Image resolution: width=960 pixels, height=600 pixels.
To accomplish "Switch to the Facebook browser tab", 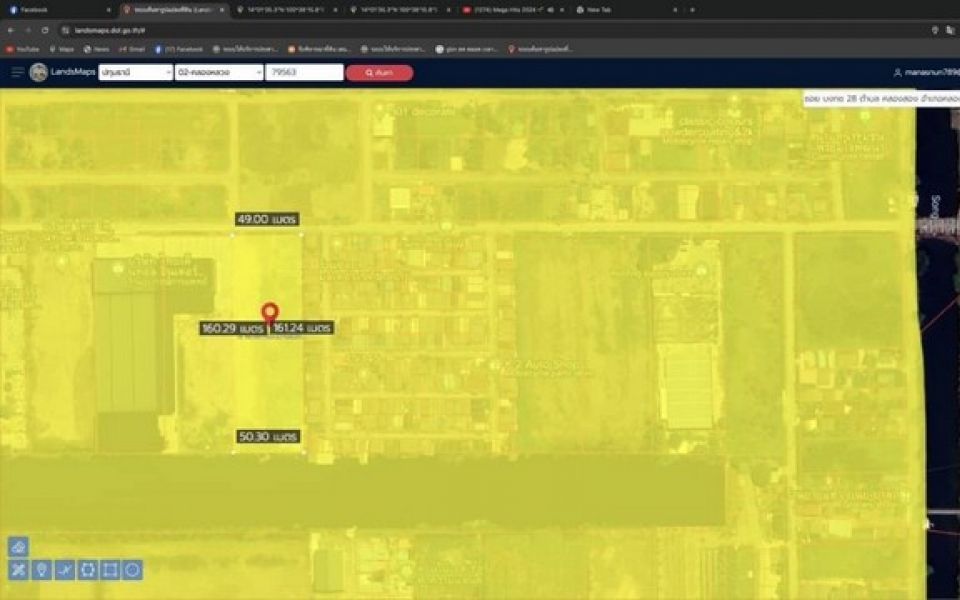I will (55, 9).
